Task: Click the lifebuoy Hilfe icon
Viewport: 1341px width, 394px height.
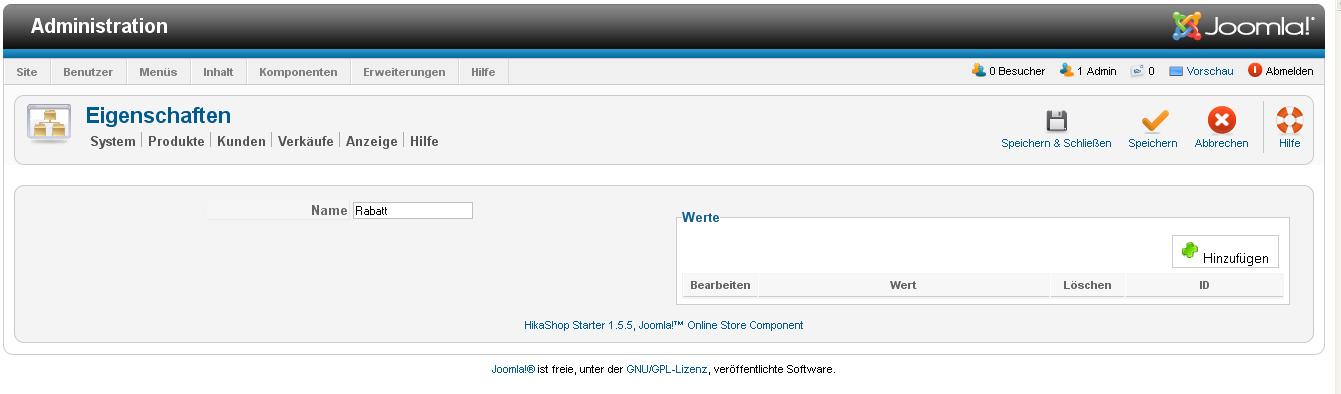Action: tap(1289, 121)
